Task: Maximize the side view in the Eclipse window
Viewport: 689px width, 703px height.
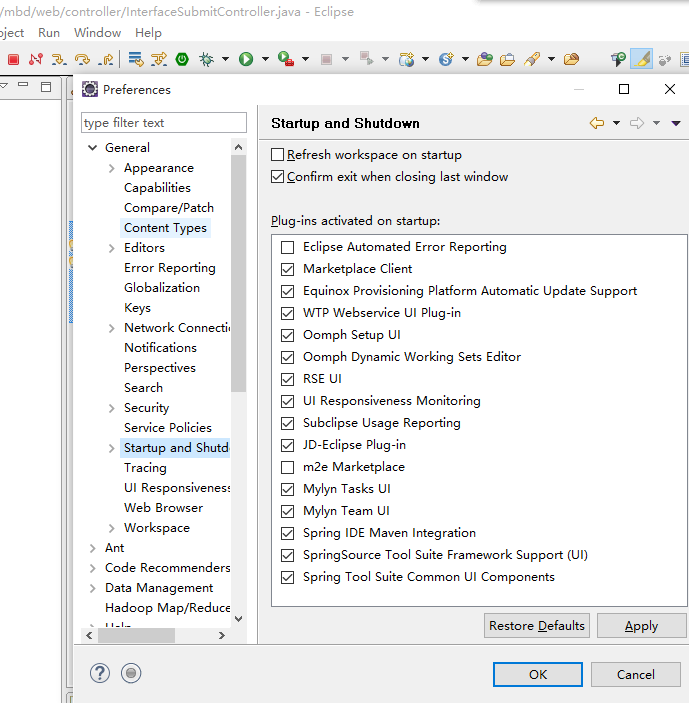Action: pyautogui.click(x=46, y=87)
